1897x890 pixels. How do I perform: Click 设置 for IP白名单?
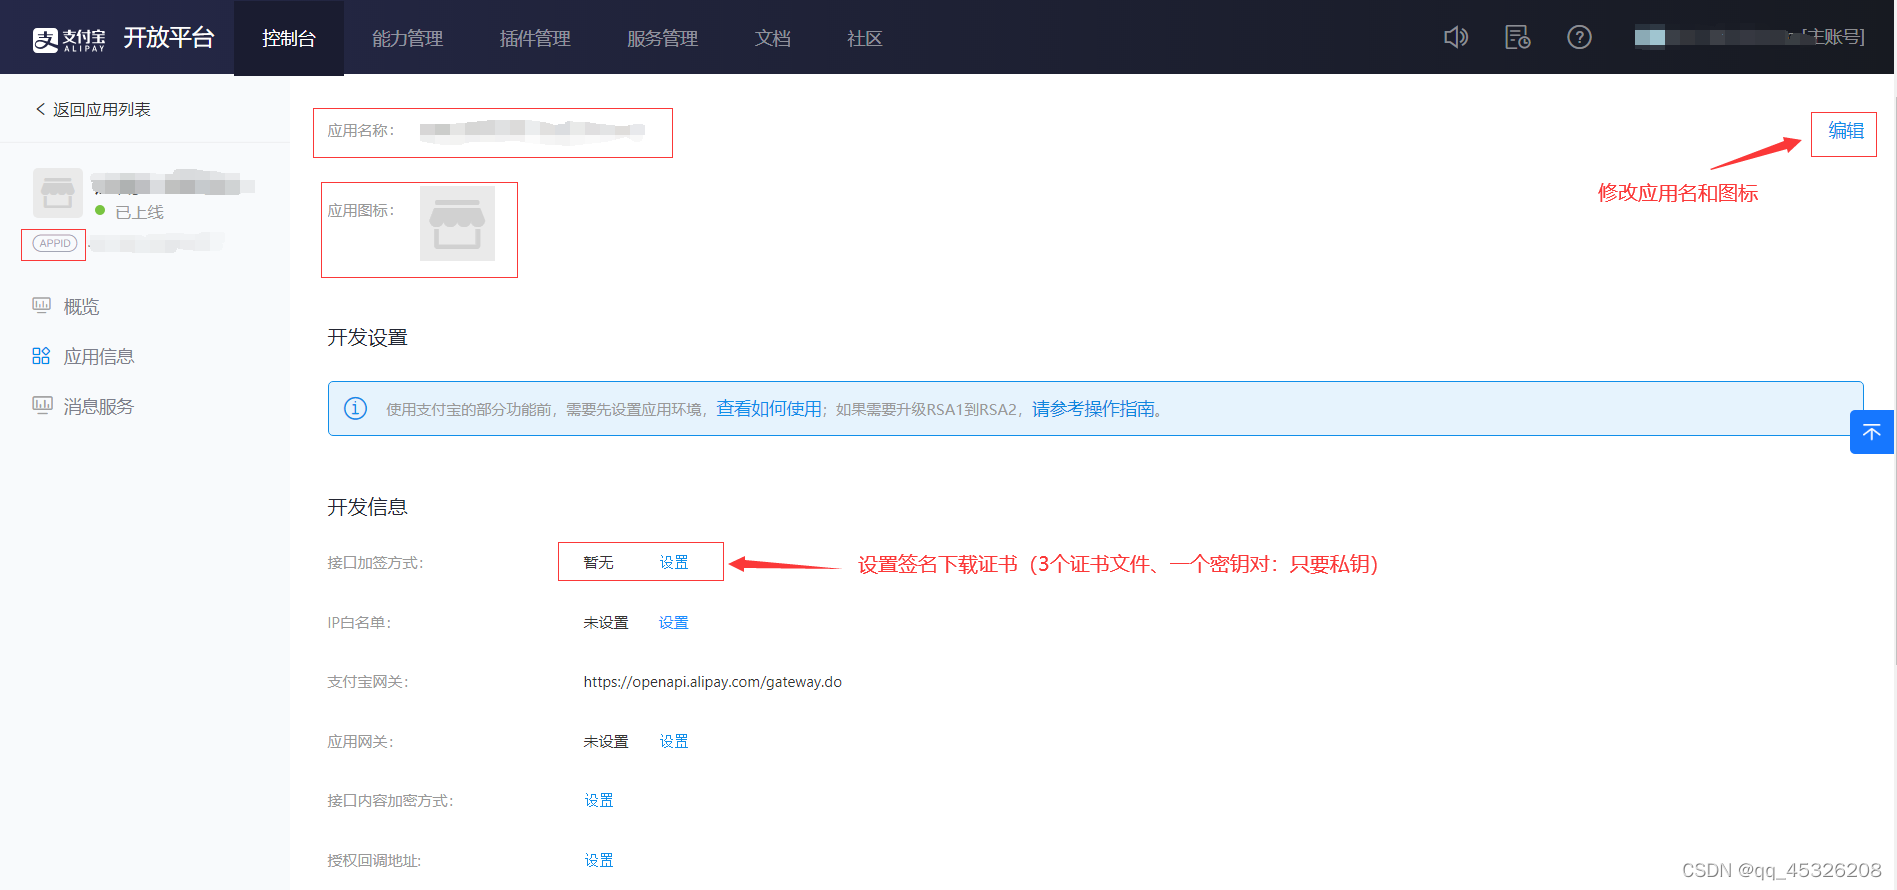coord(674,622)
